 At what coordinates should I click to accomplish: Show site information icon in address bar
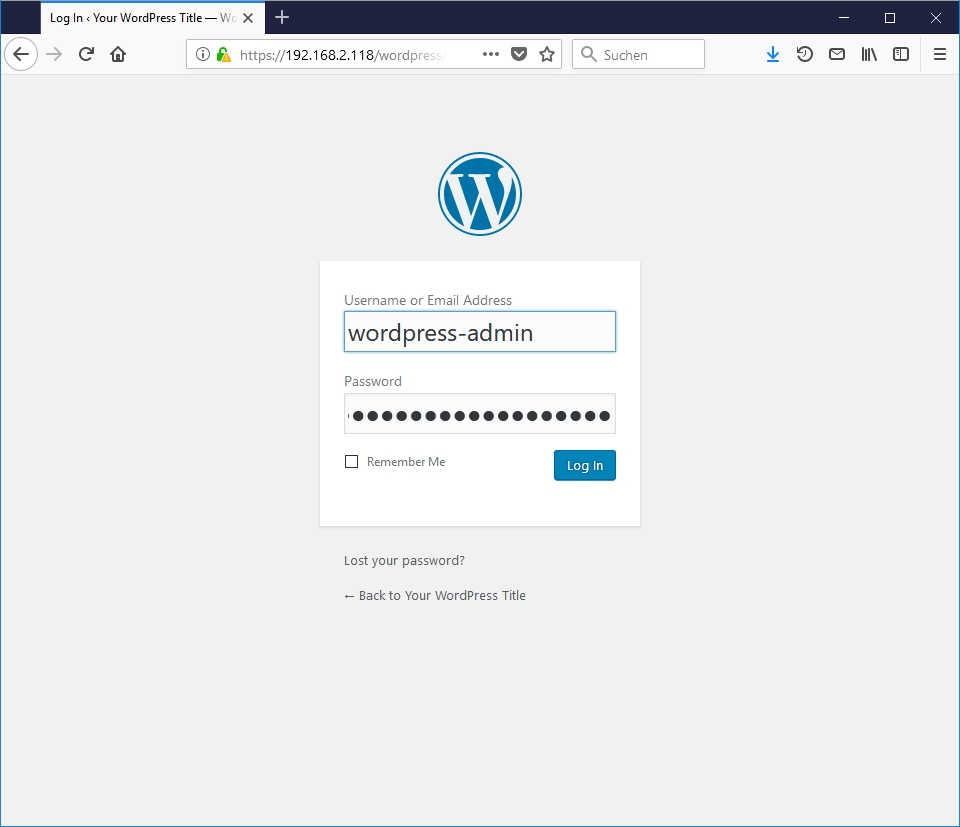pyautogui.click(x=203, y=54)
